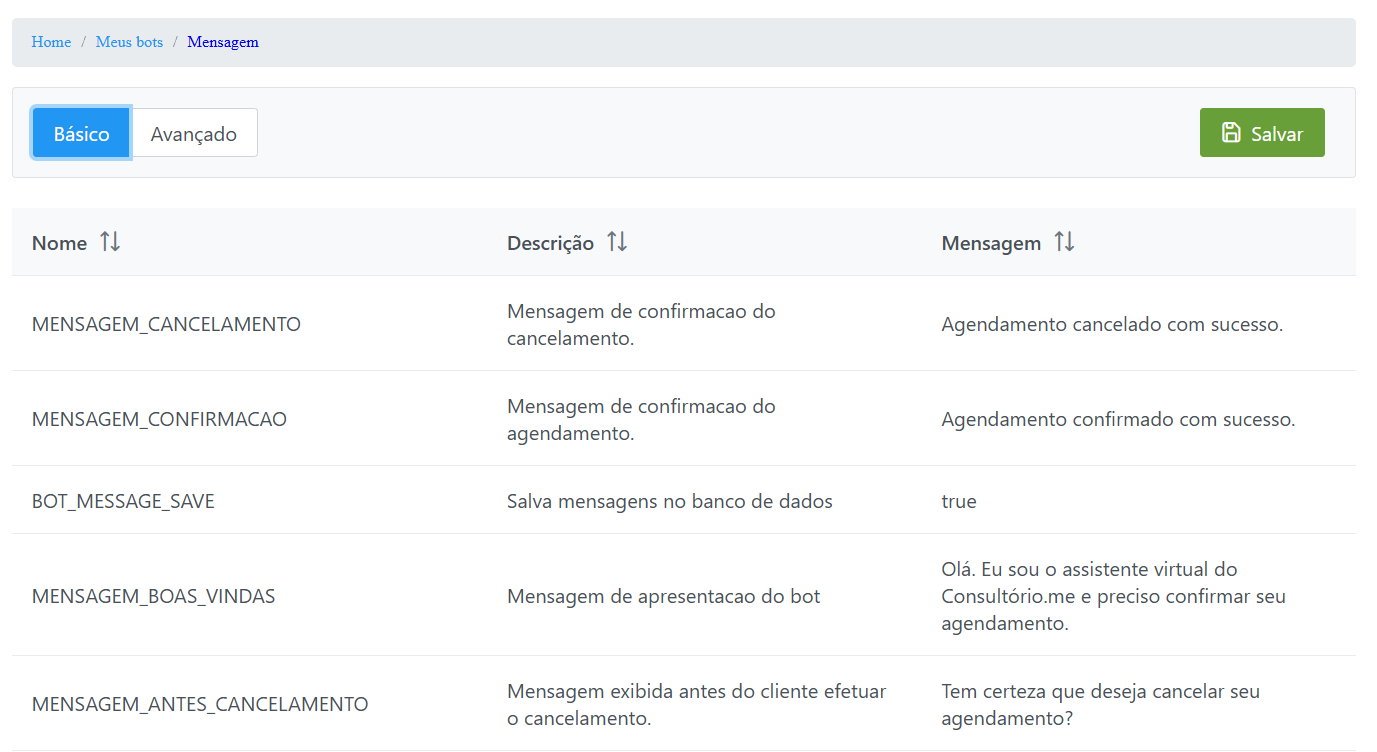1377x752 pixels.
Task: Edit the 'true' value of BOT_MESSAGE_SAVE
Action: (959, 501)
